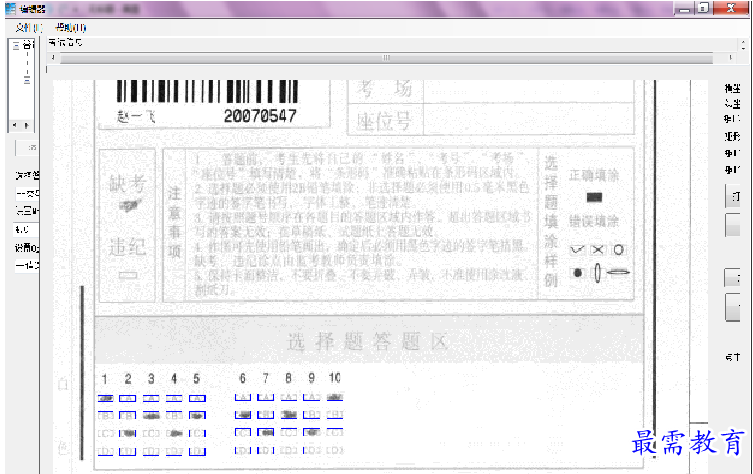Click the third button in the right panel
This screenshot has width=753, height=474.
(733, 278)
